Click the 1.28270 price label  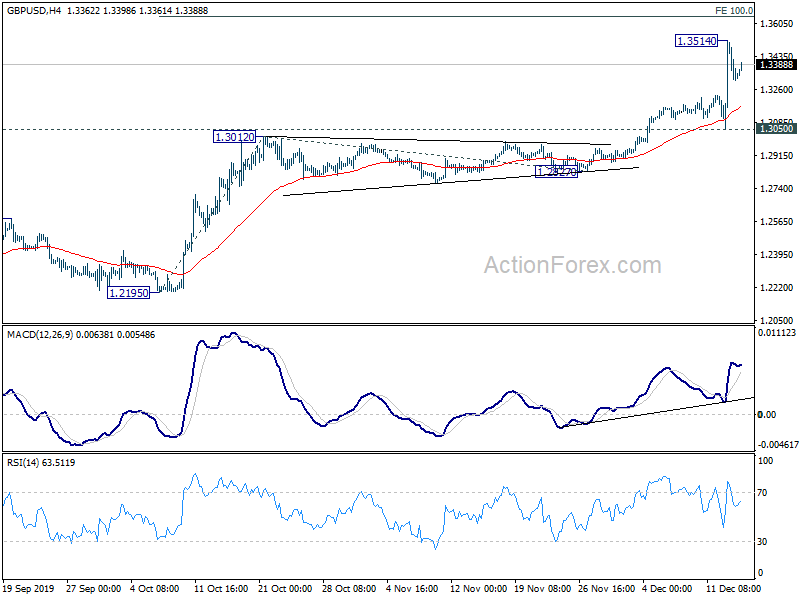pos(556,172)
